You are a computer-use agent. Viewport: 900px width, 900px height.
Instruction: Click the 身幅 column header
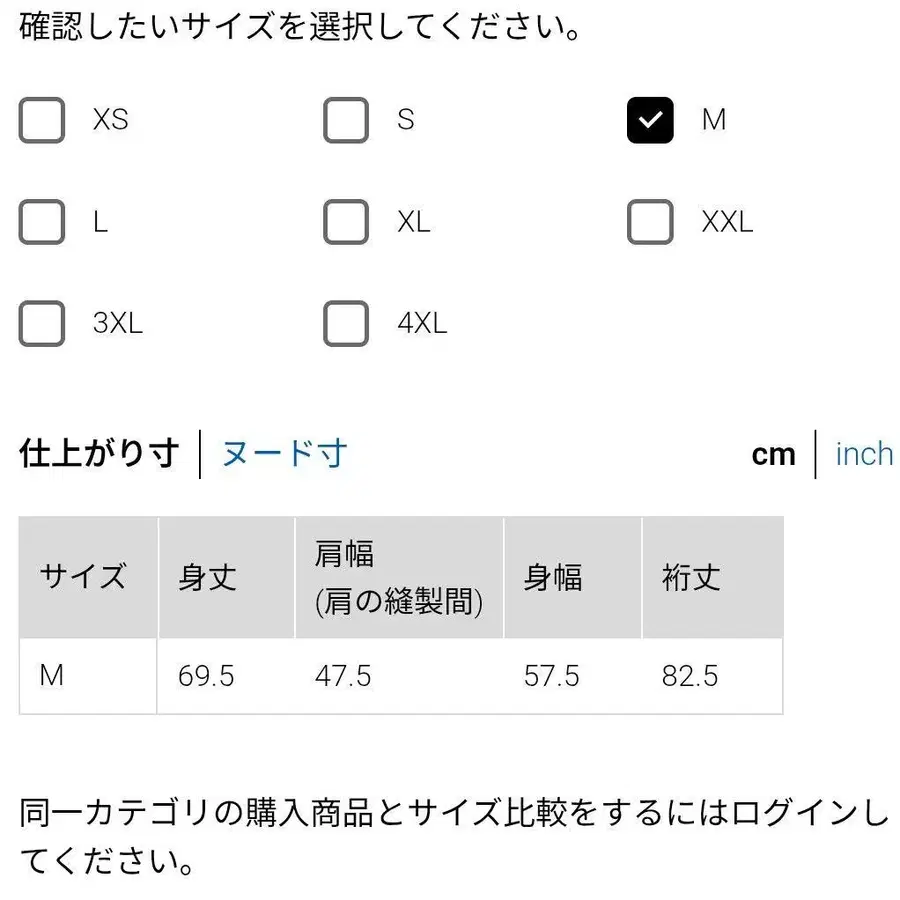tap(553, 578)
